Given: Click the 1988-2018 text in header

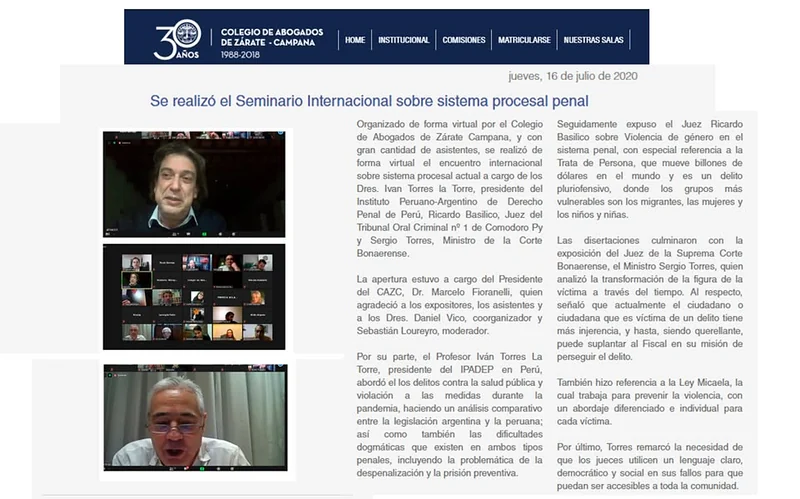Looking at the screenshot, I should click(240, 55).
